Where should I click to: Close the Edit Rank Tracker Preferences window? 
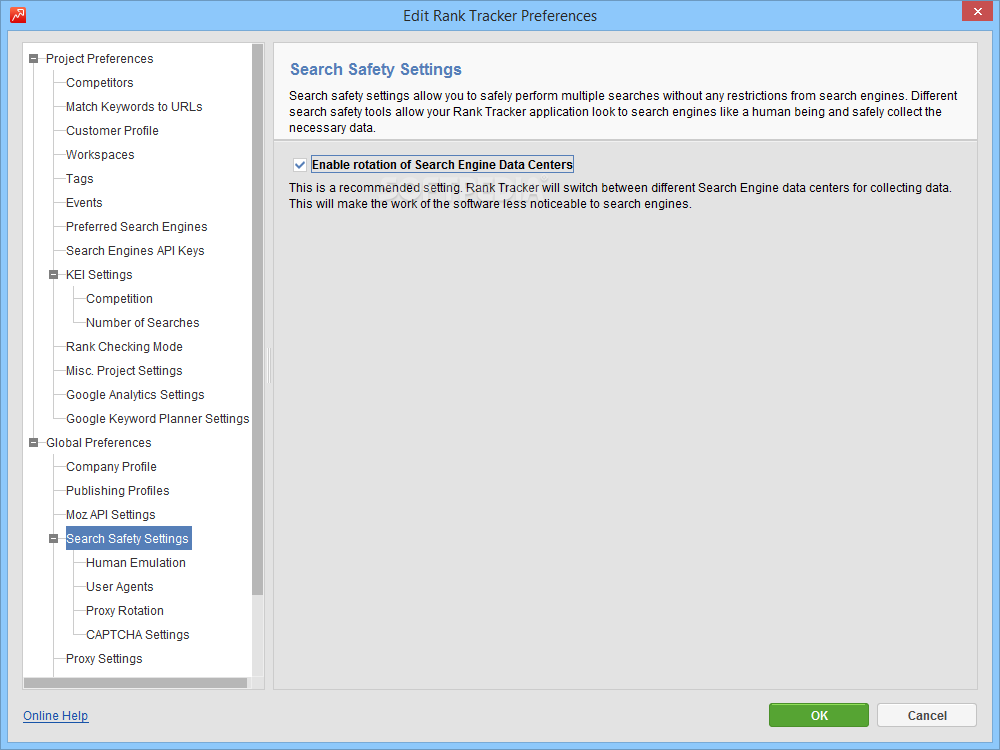(x=977, y=11)
